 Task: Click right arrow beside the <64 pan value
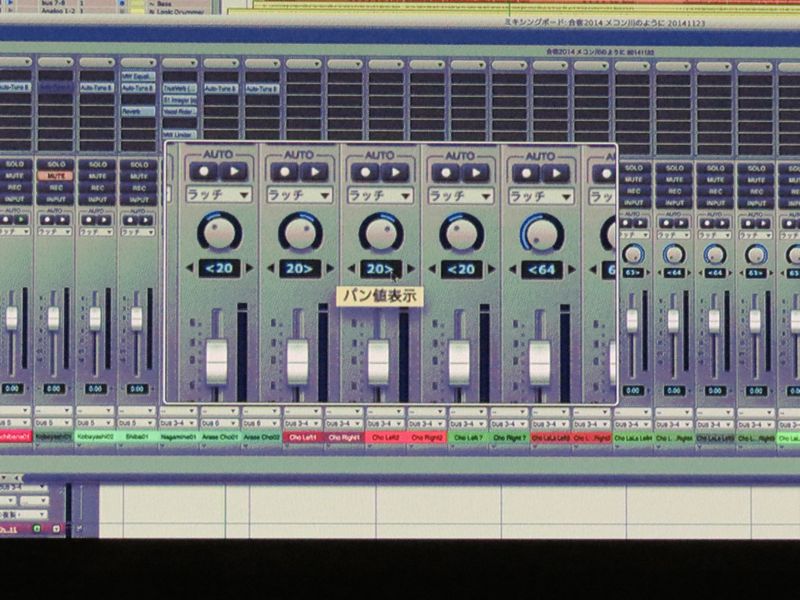pos(572,269)
